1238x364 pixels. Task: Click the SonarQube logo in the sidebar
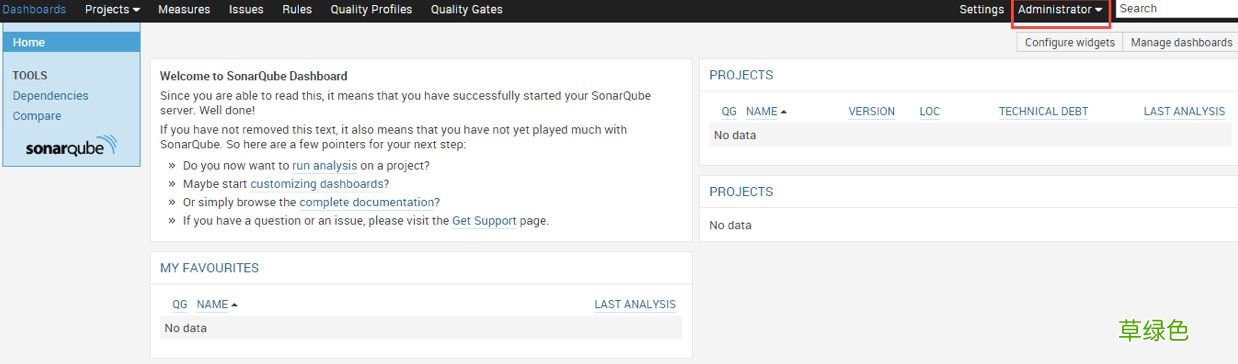pos(71,147)
